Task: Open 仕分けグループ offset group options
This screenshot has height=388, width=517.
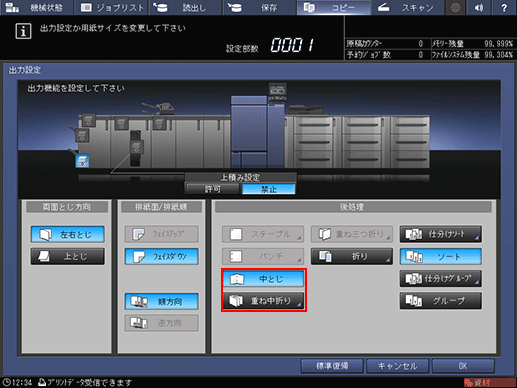Action: (x=441, y=279)
